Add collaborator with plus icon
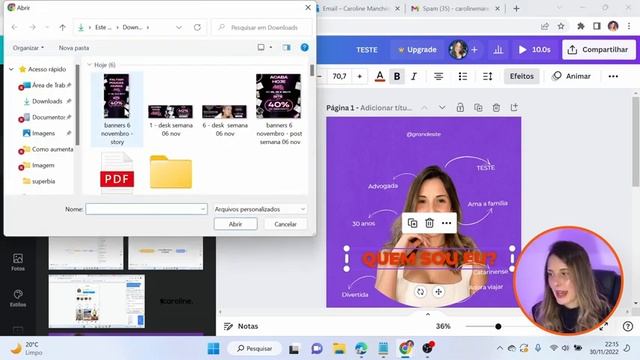This screenshot has height=360, width=640. (474, 49)
